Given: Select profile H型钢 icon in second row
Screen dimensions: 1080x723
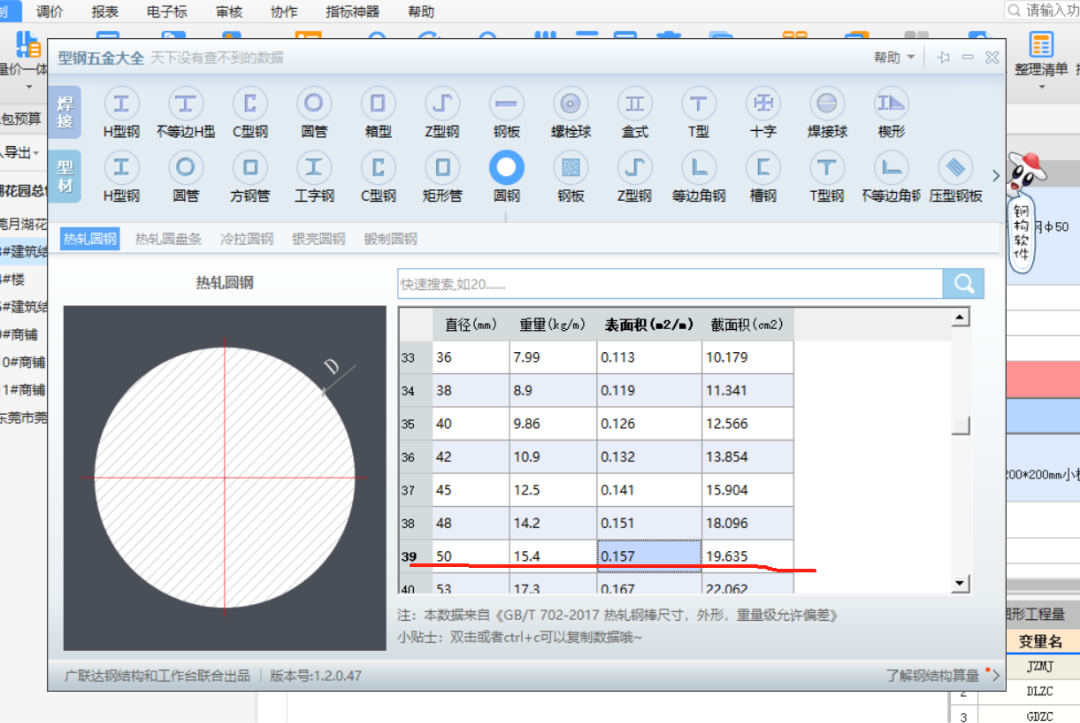Looking at the screenshot, I should click(x=121, y=167).
